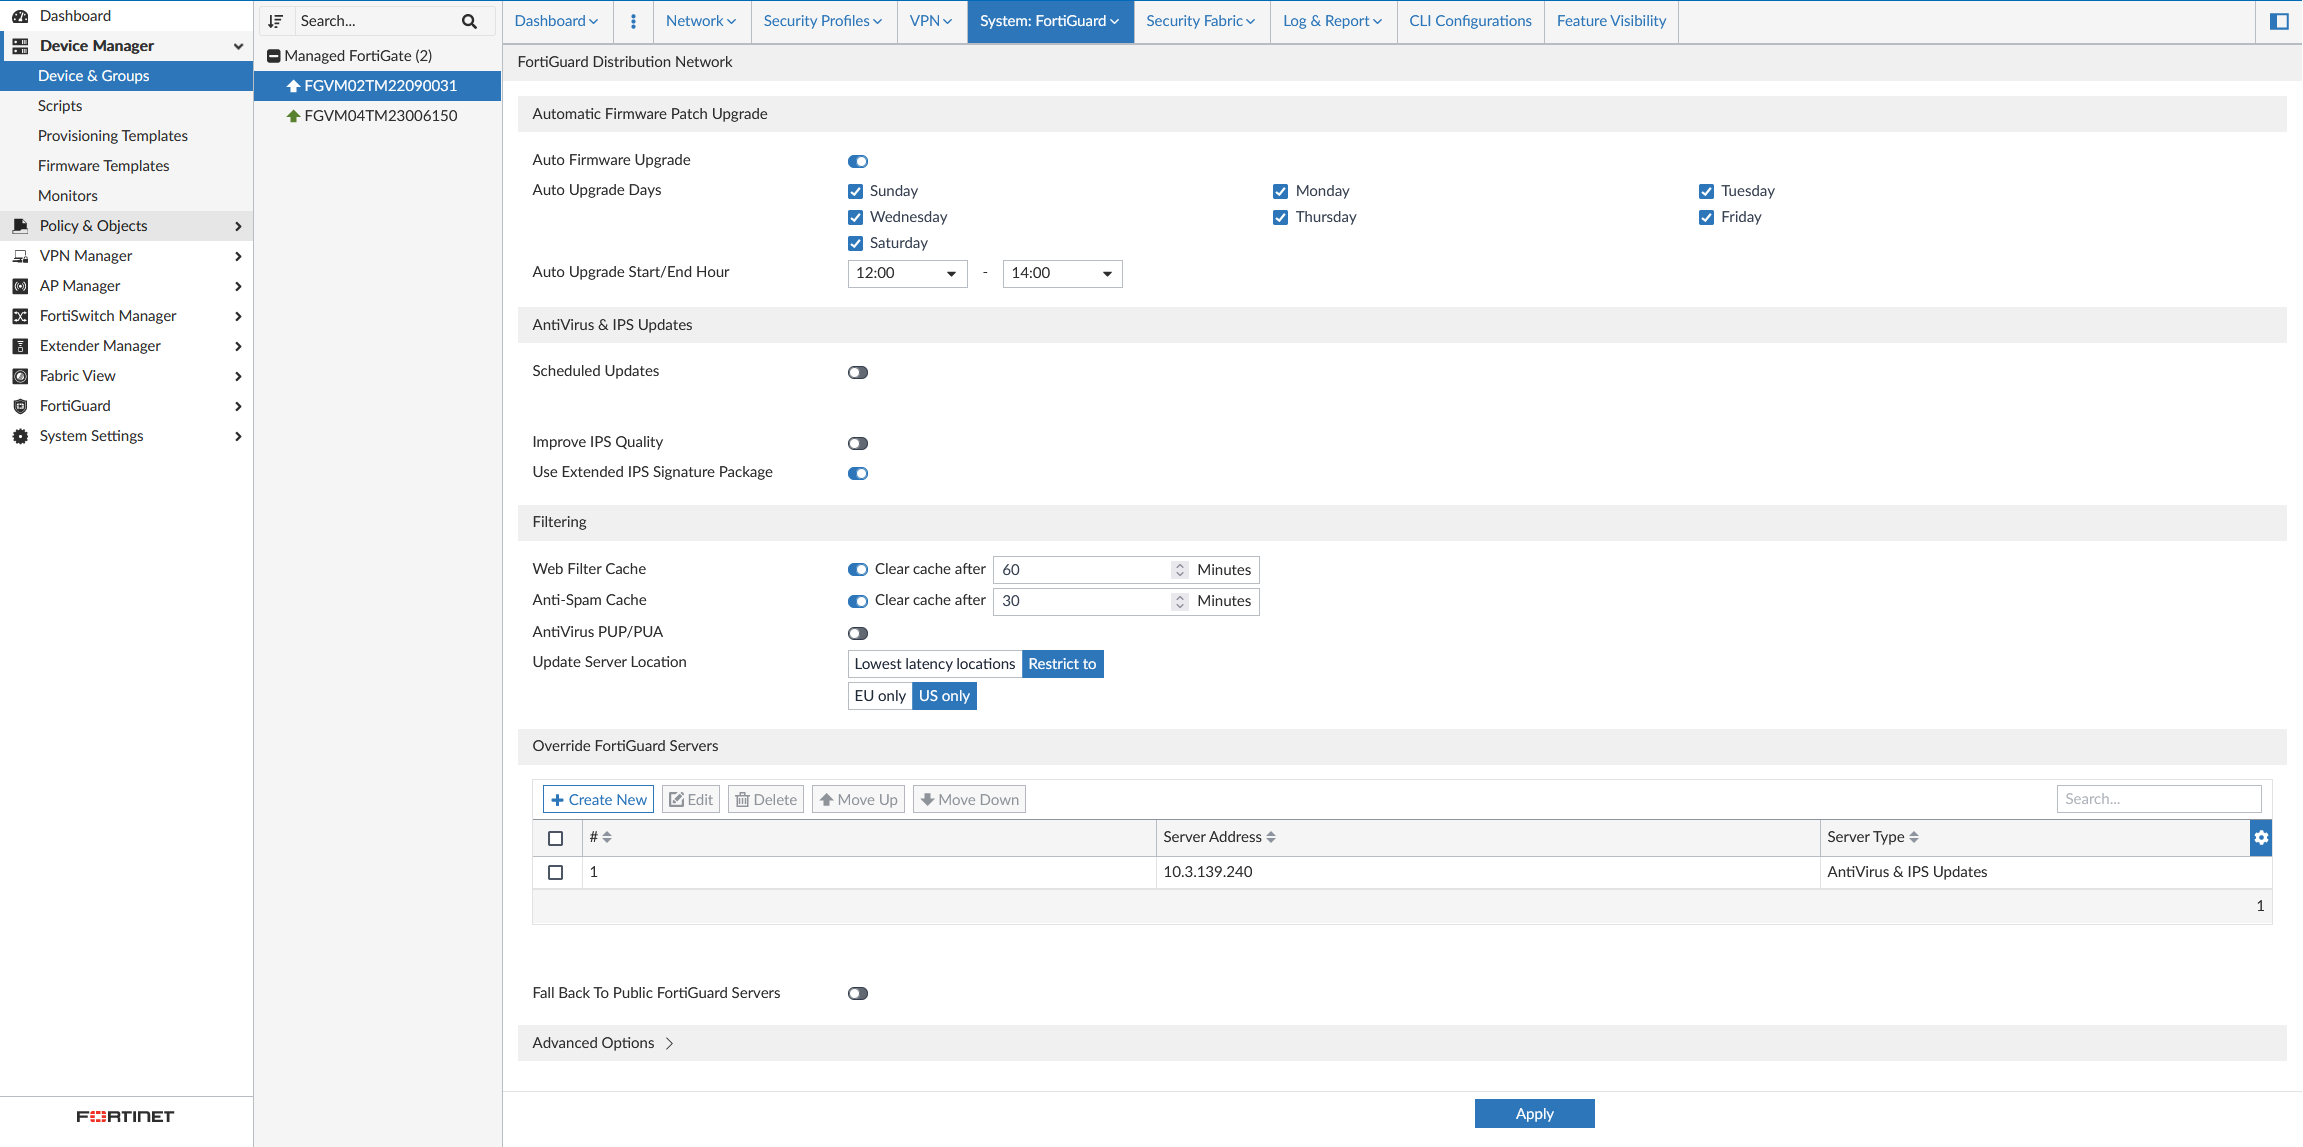Uncheck the Sunday auto upgrade day
Image resolution: width=2303 pixels, height=1147 pixels.
pyautogui.click(x=855, y=191)
